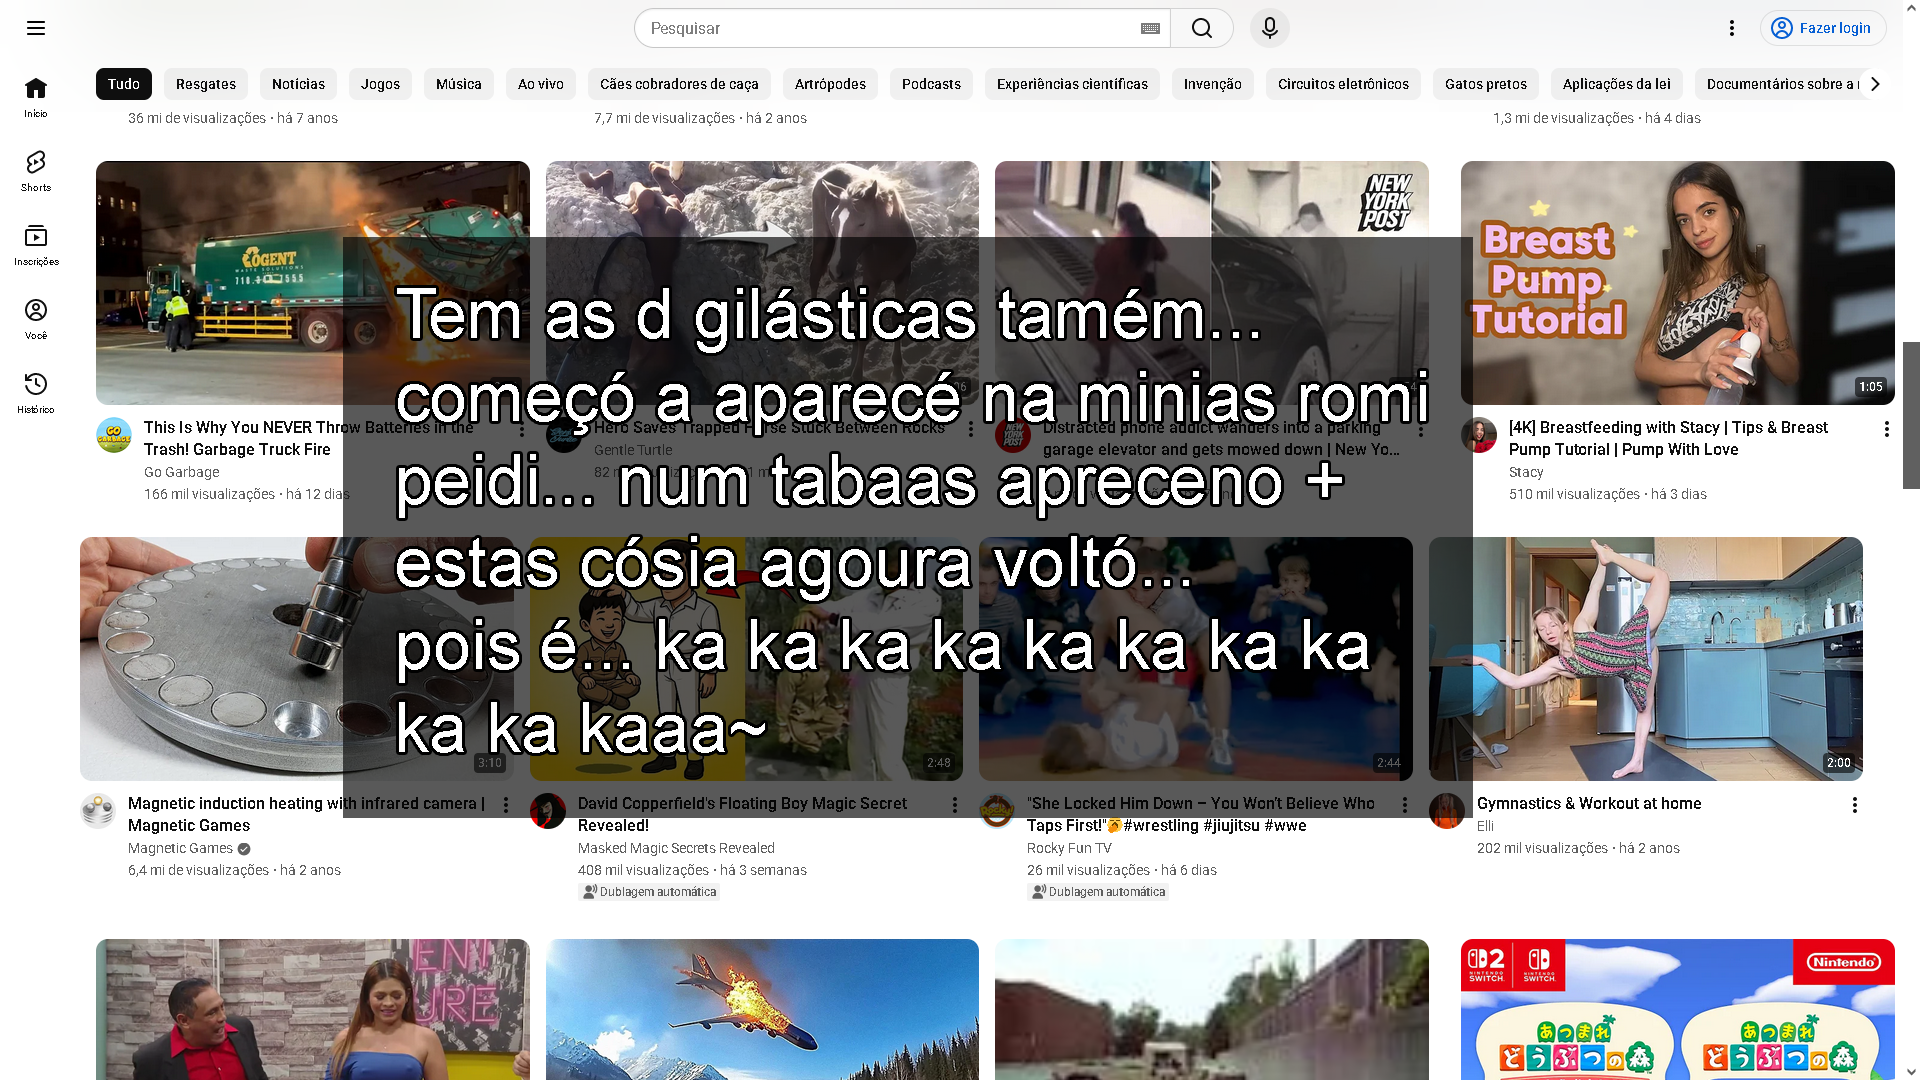Select the Notícias filter chip
1920x1080 pixels.
pos(298,84)
